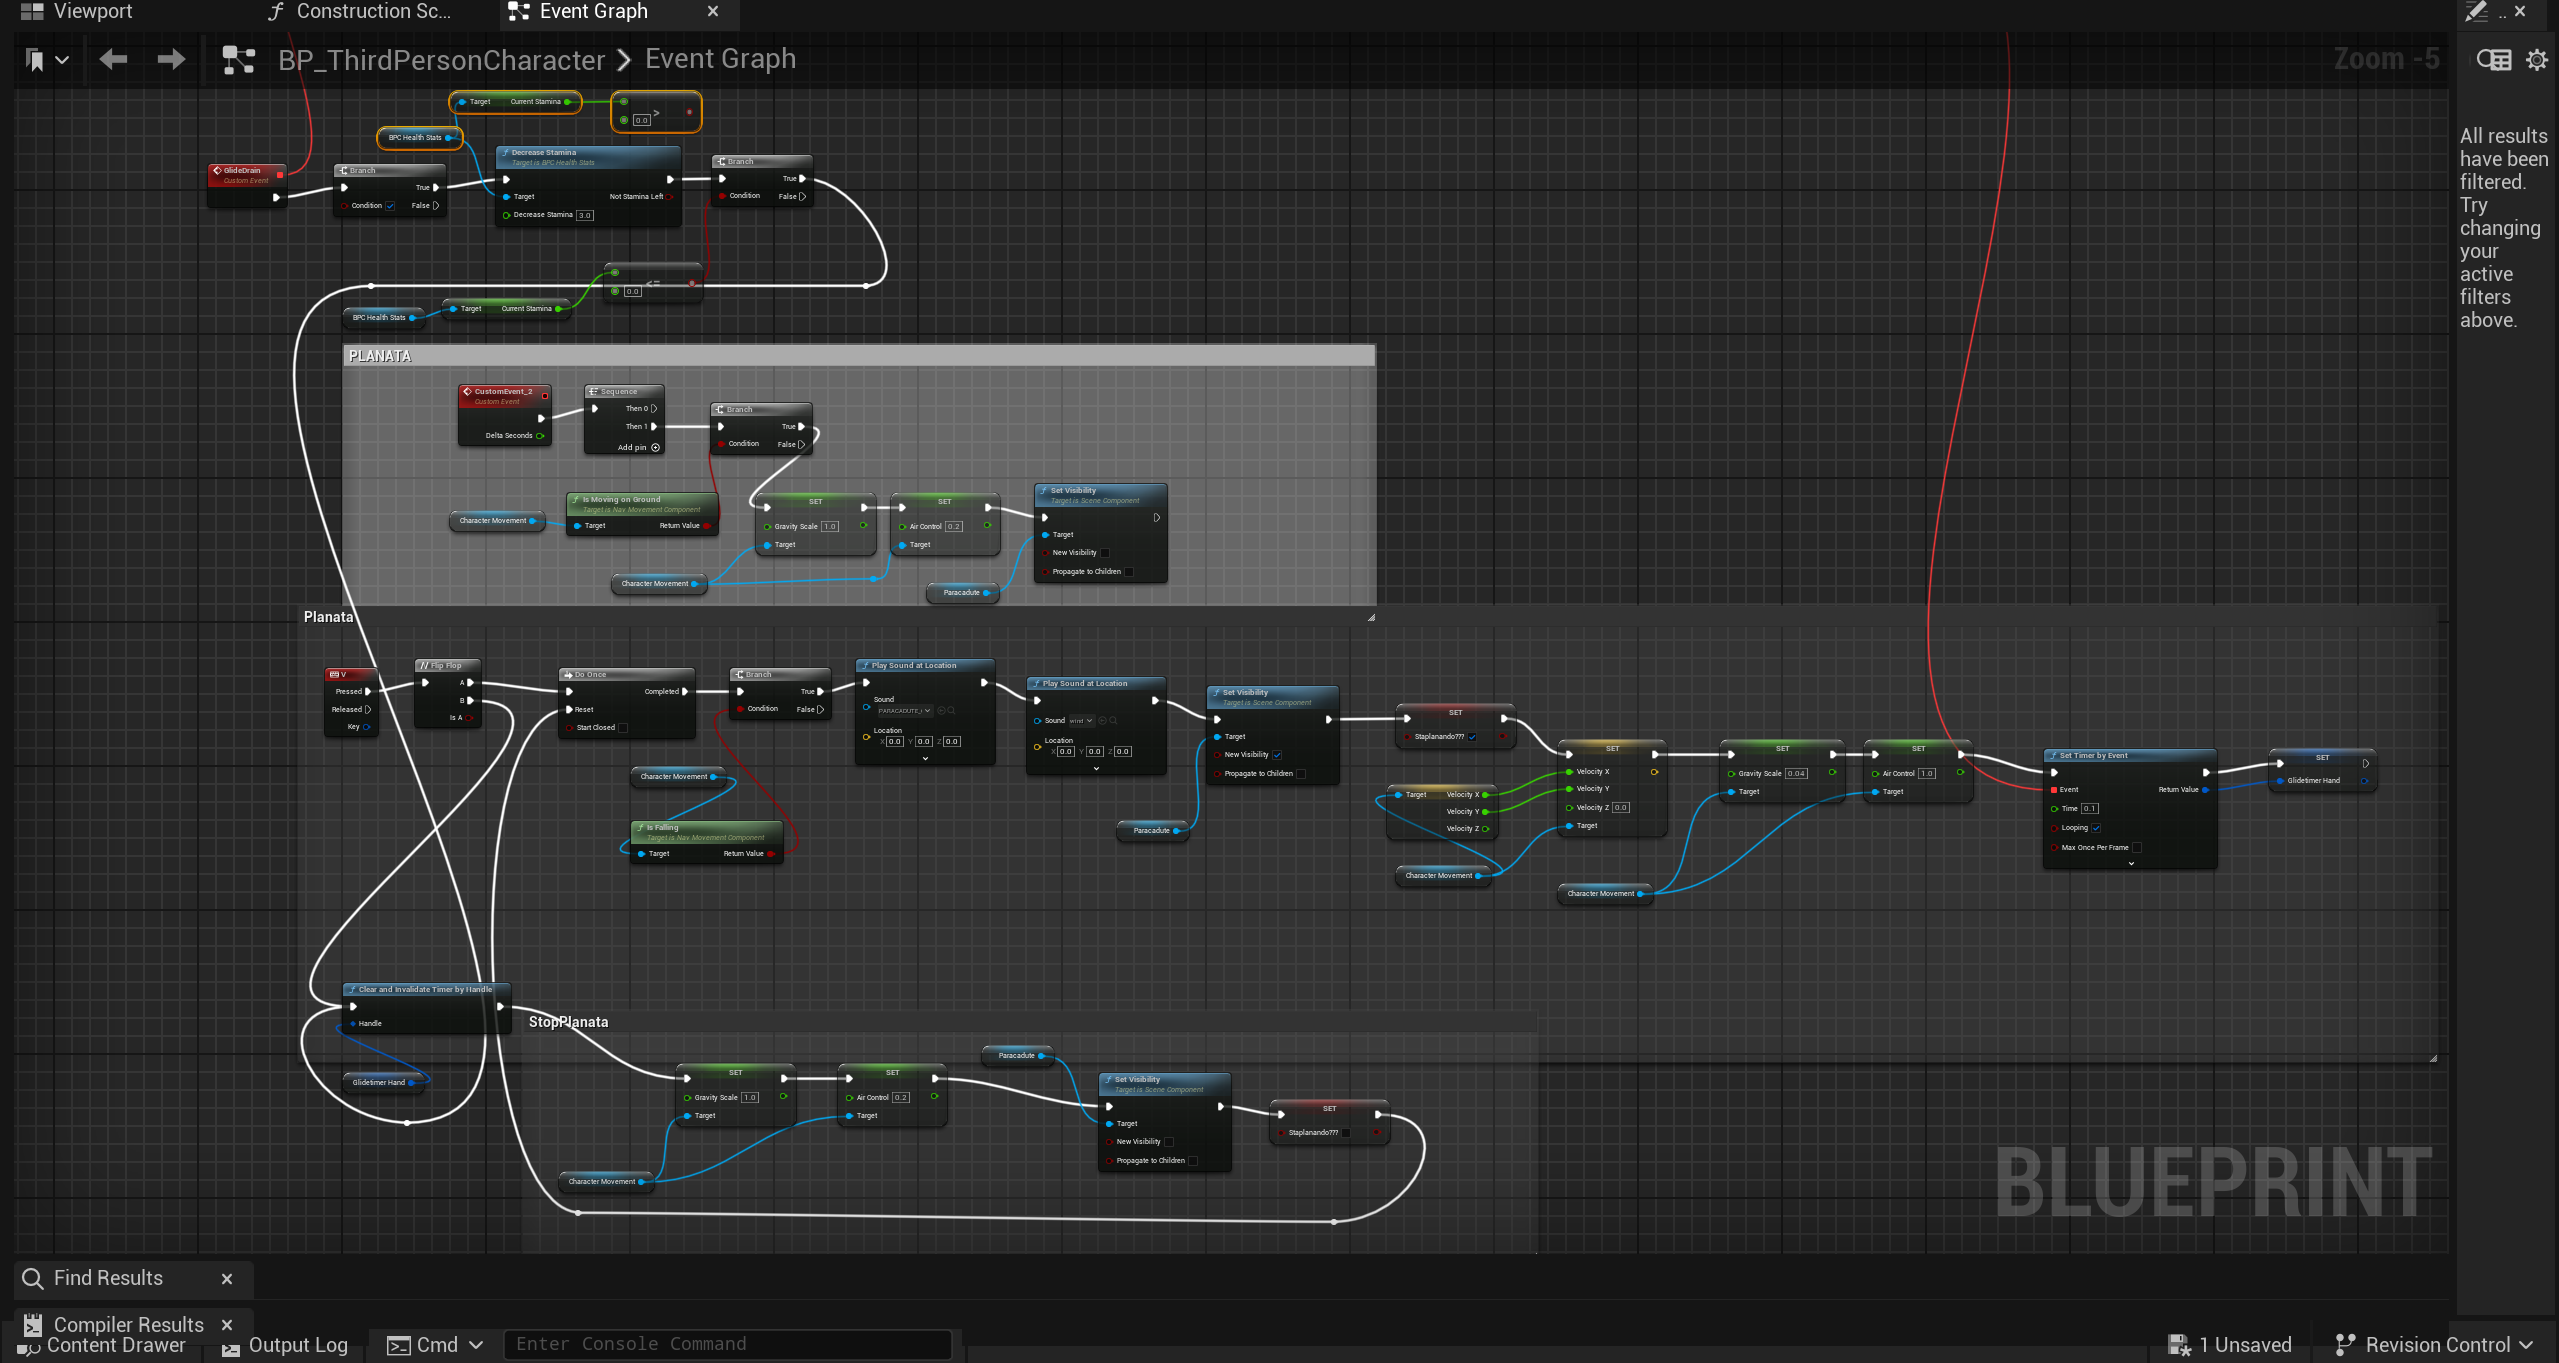Select the Find Results tab
This screenshot has width=2559, height=1363.
108,1278
